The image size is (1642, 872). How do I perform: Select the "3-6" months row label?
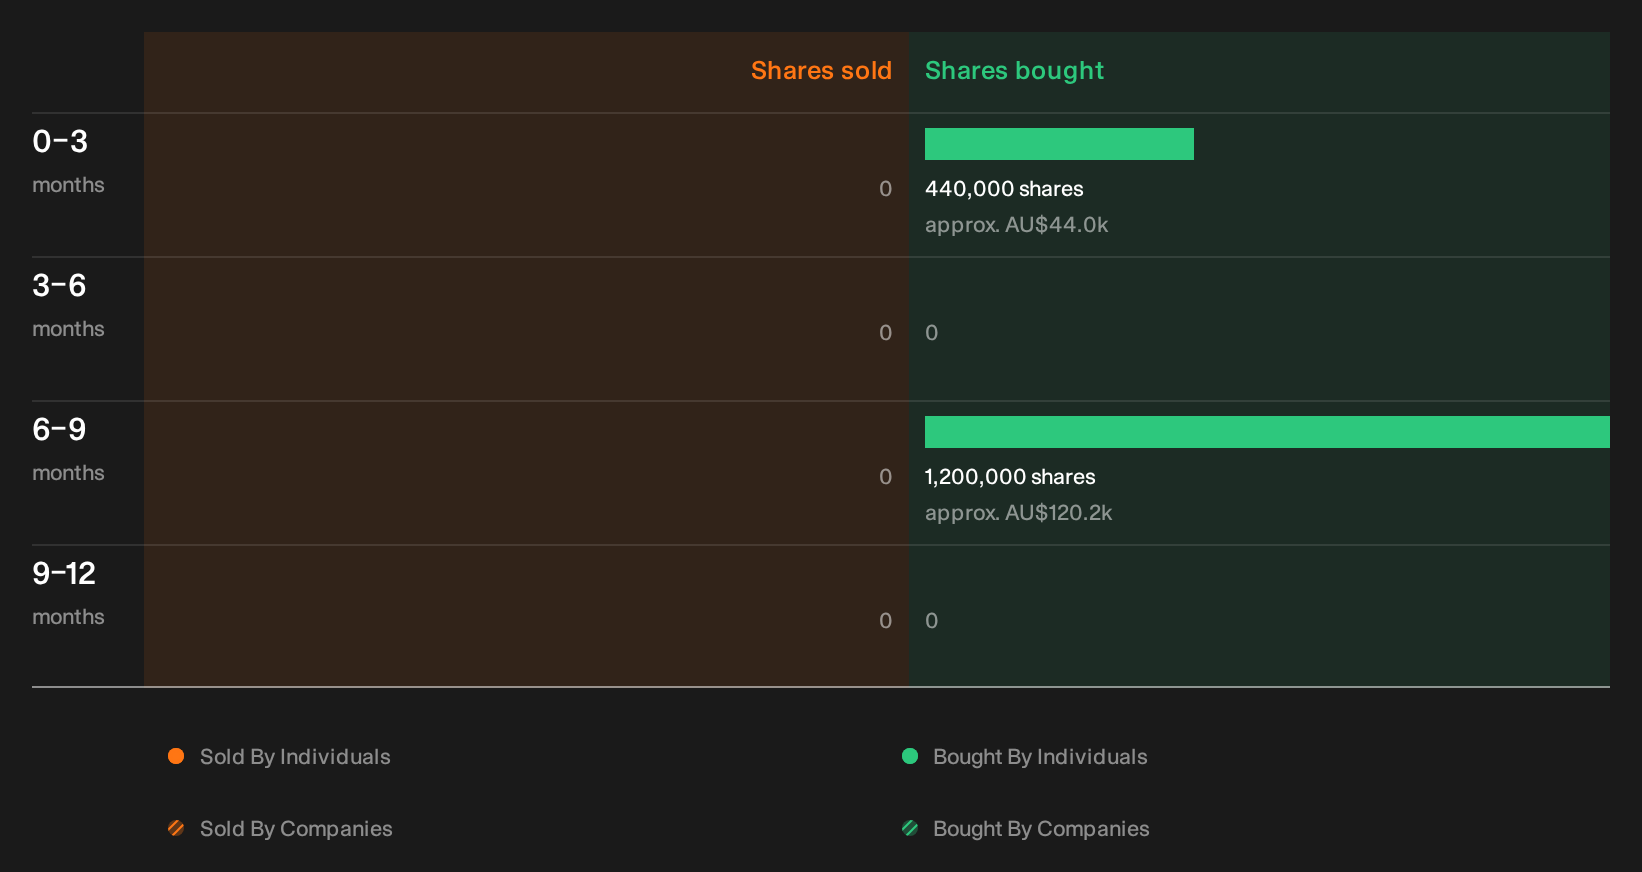(59, 286)
